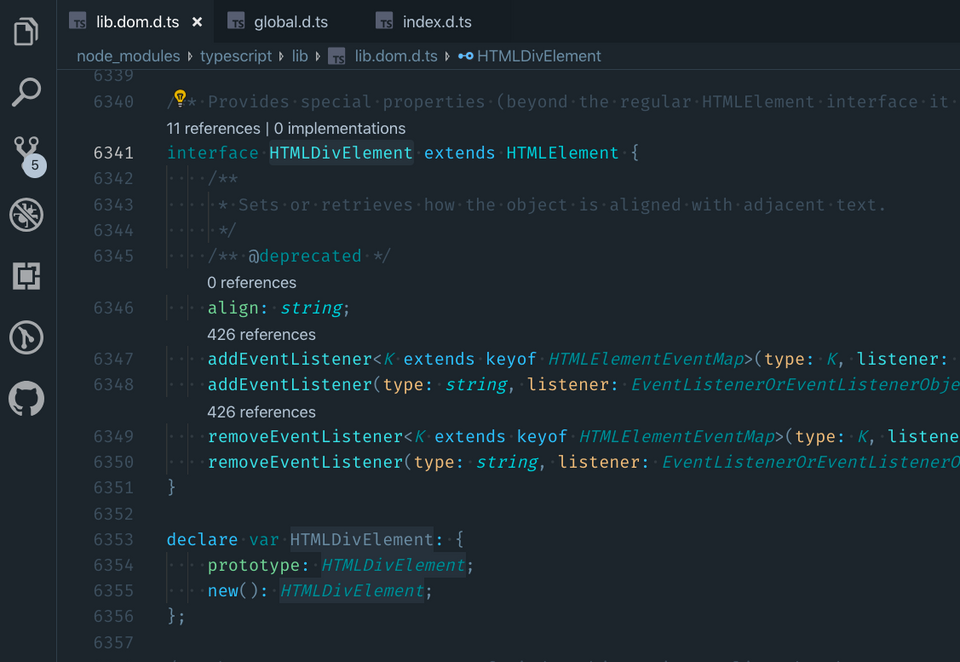960x662 pixels.
Task: Open HTMLDivElement symbol breadcrumb
Action: (x=539, y=56)
